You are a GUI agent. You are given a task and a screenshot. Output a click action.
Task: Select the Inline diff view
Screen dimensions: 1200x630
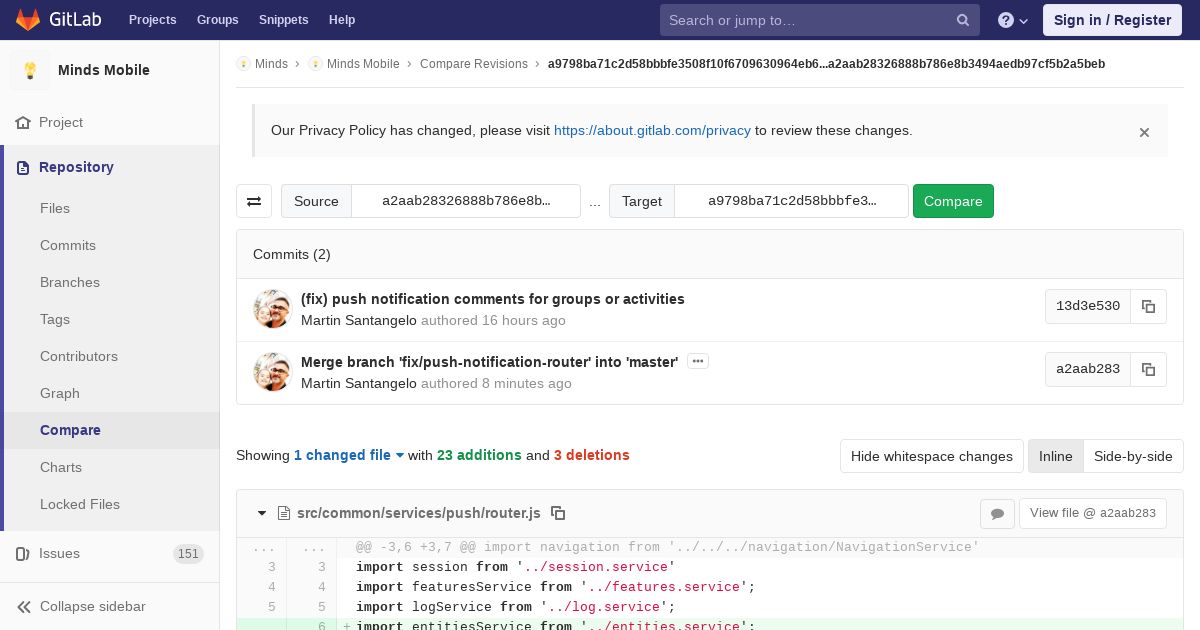[1055, 456]
